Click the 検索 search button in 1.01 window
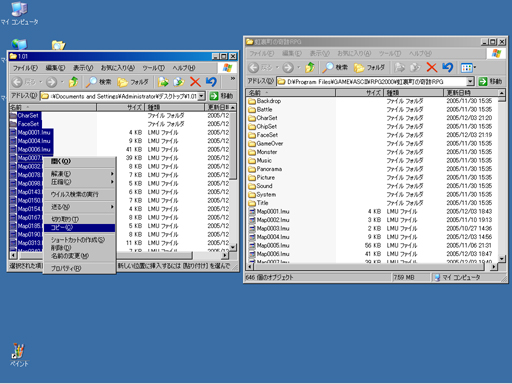Screen dimensions: 512x384 tap(98, 82)
